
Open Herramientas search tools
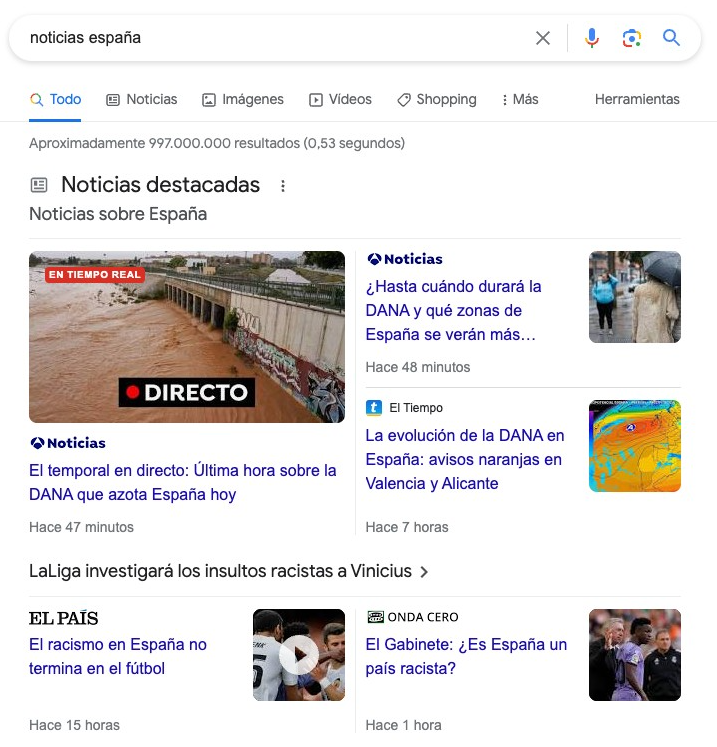click(637, 100)
